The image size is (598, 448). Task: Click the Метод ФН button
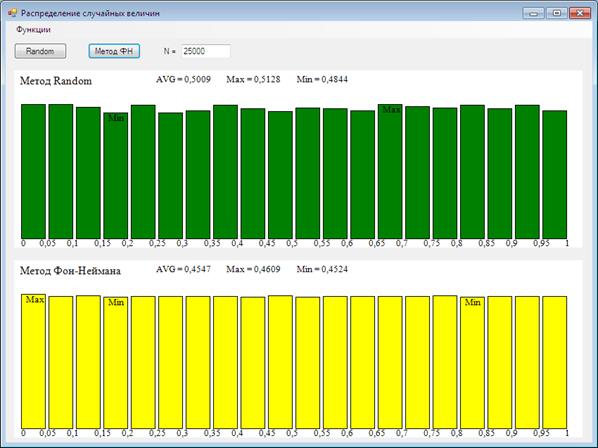(x=114, y=51)
